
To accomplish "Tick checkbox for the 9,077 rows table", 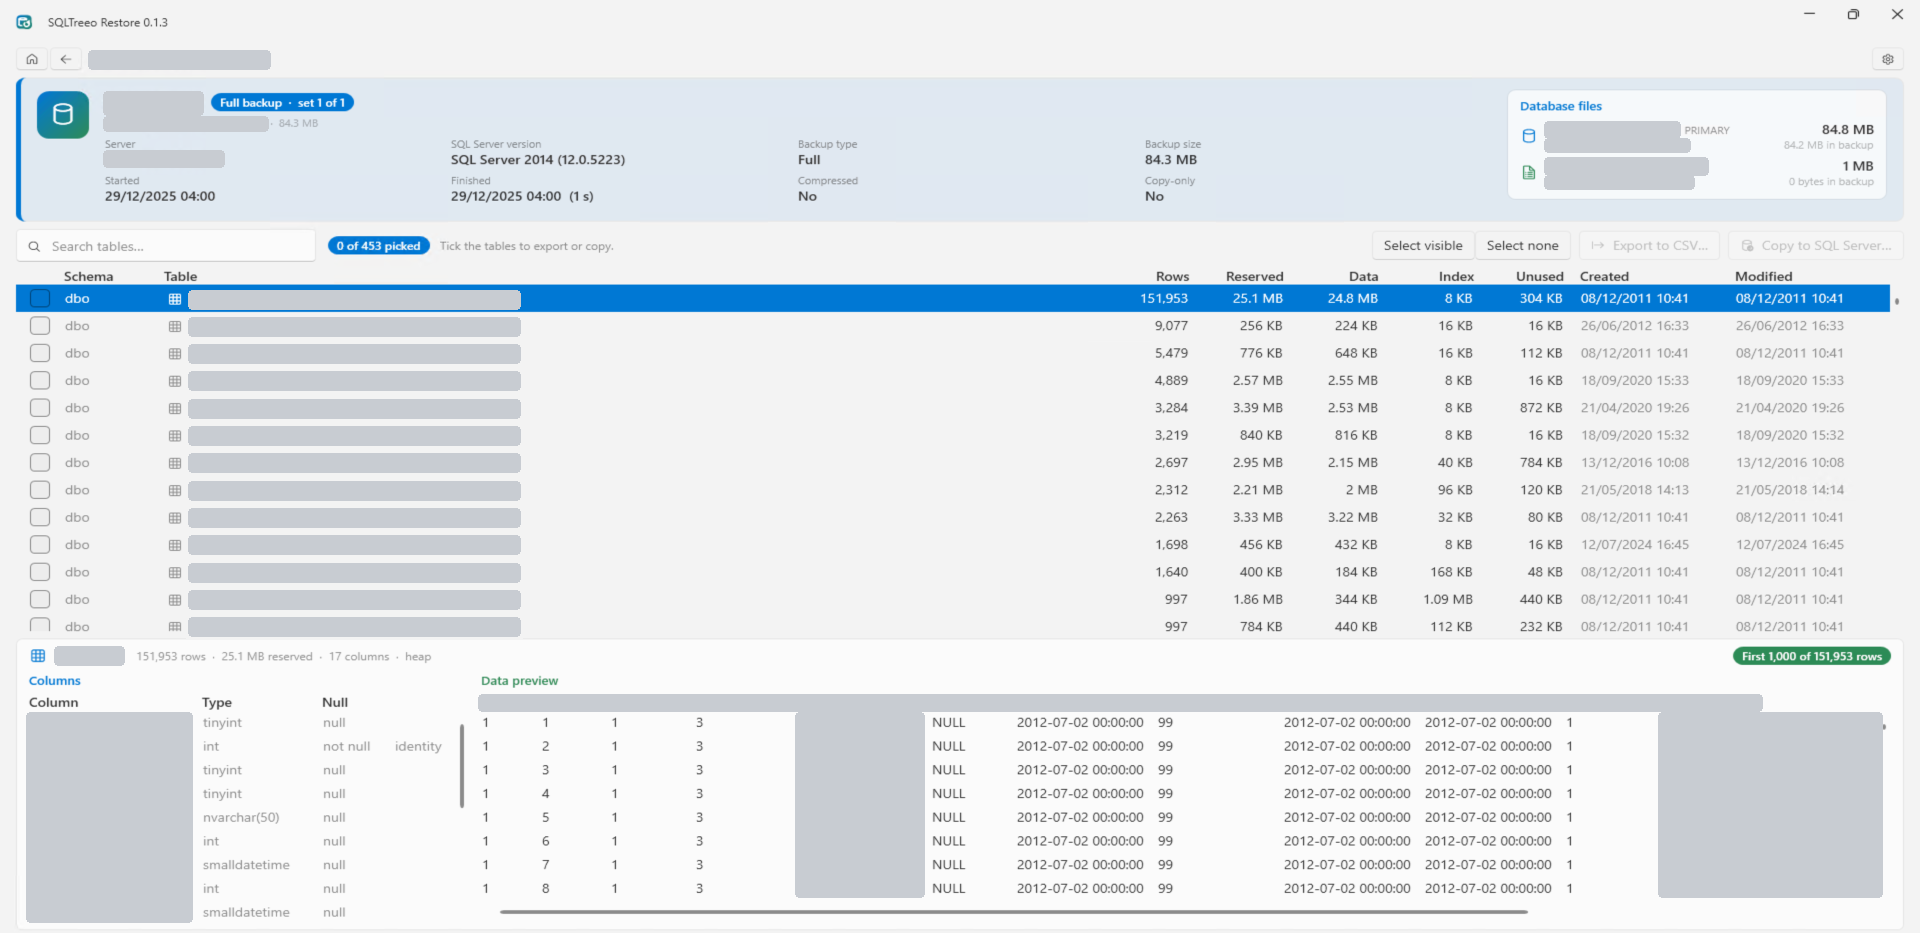I will pyautogui.click(x=40, y=325).
